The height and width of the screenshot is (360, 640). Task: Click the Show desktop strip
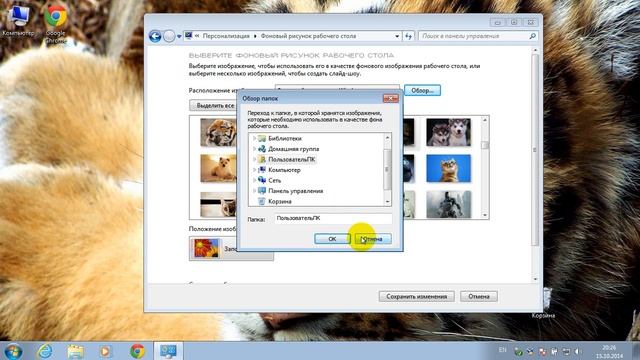click(636, 351)
